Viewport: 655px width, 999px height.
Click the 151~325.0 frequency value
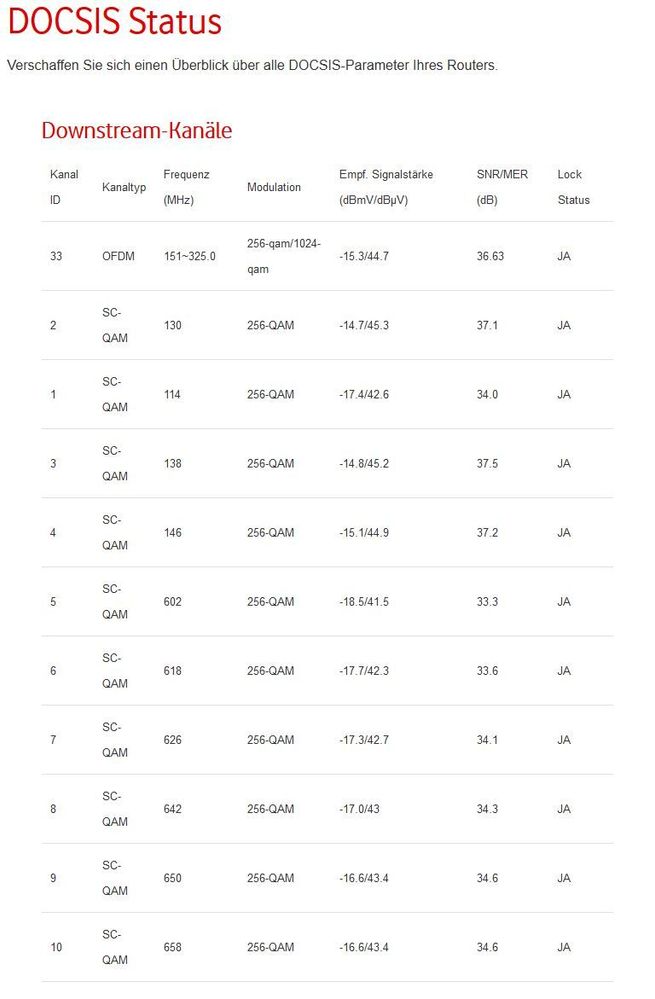[x=189, y=256]
